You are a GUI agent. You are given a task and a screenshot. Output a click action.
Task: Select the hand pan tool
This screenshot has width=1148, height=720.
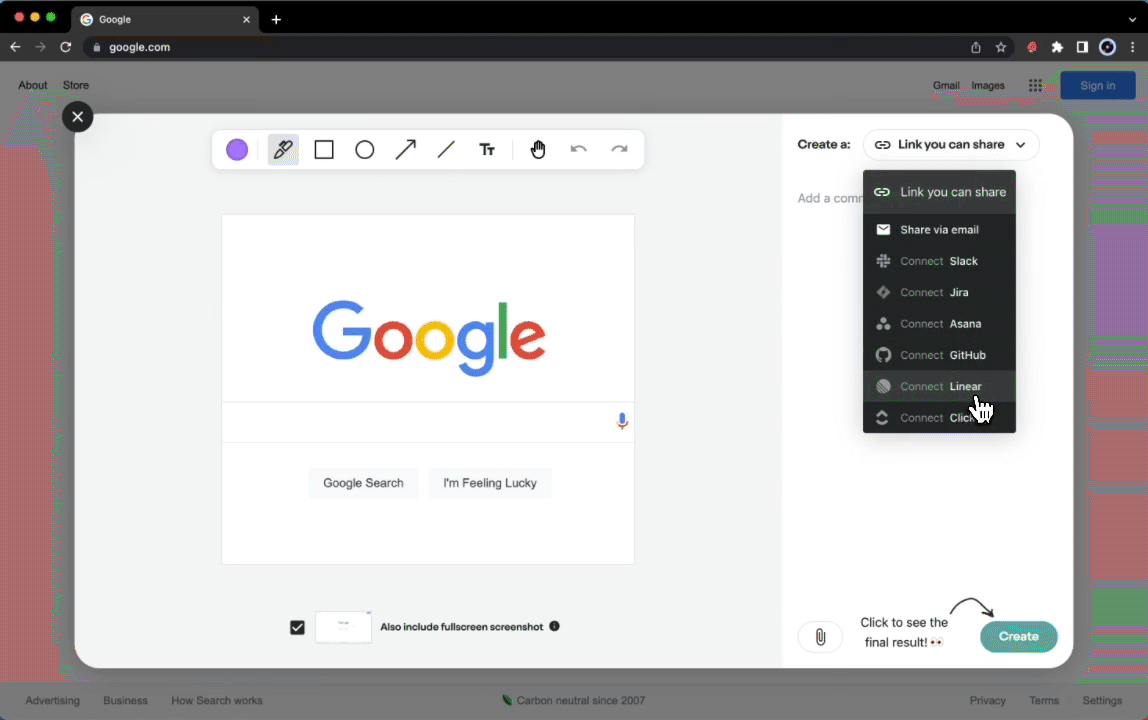tap(538, 150)
